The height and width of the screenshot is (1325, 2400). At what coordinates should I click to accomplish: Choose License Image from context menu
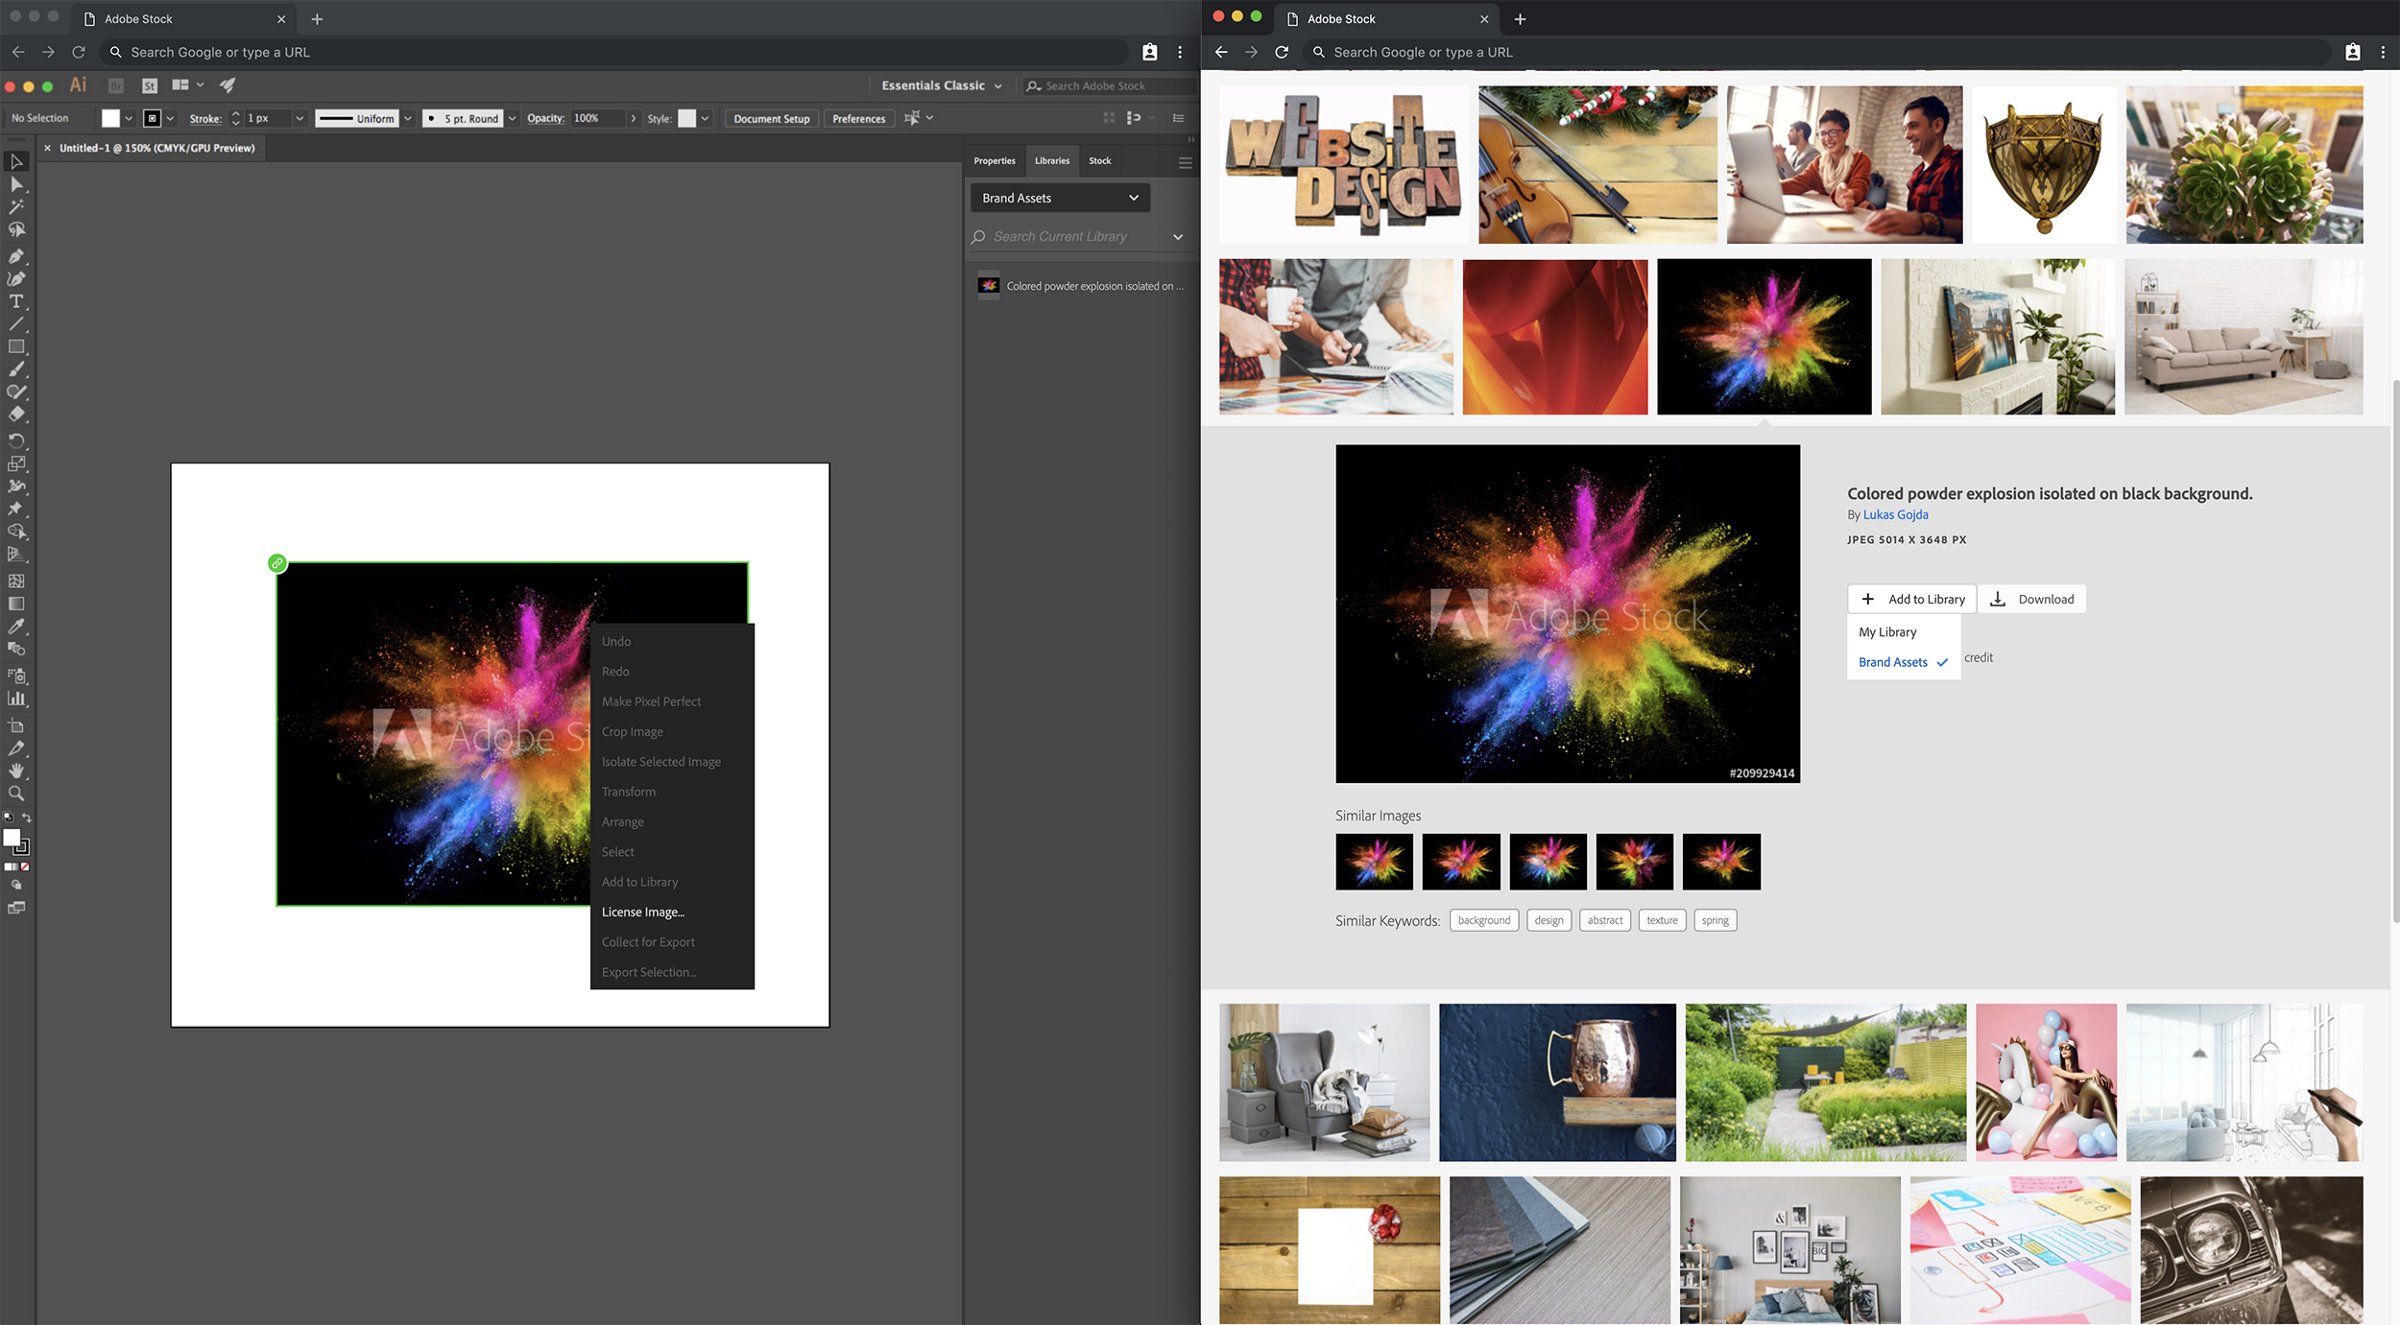click(643, 912)
